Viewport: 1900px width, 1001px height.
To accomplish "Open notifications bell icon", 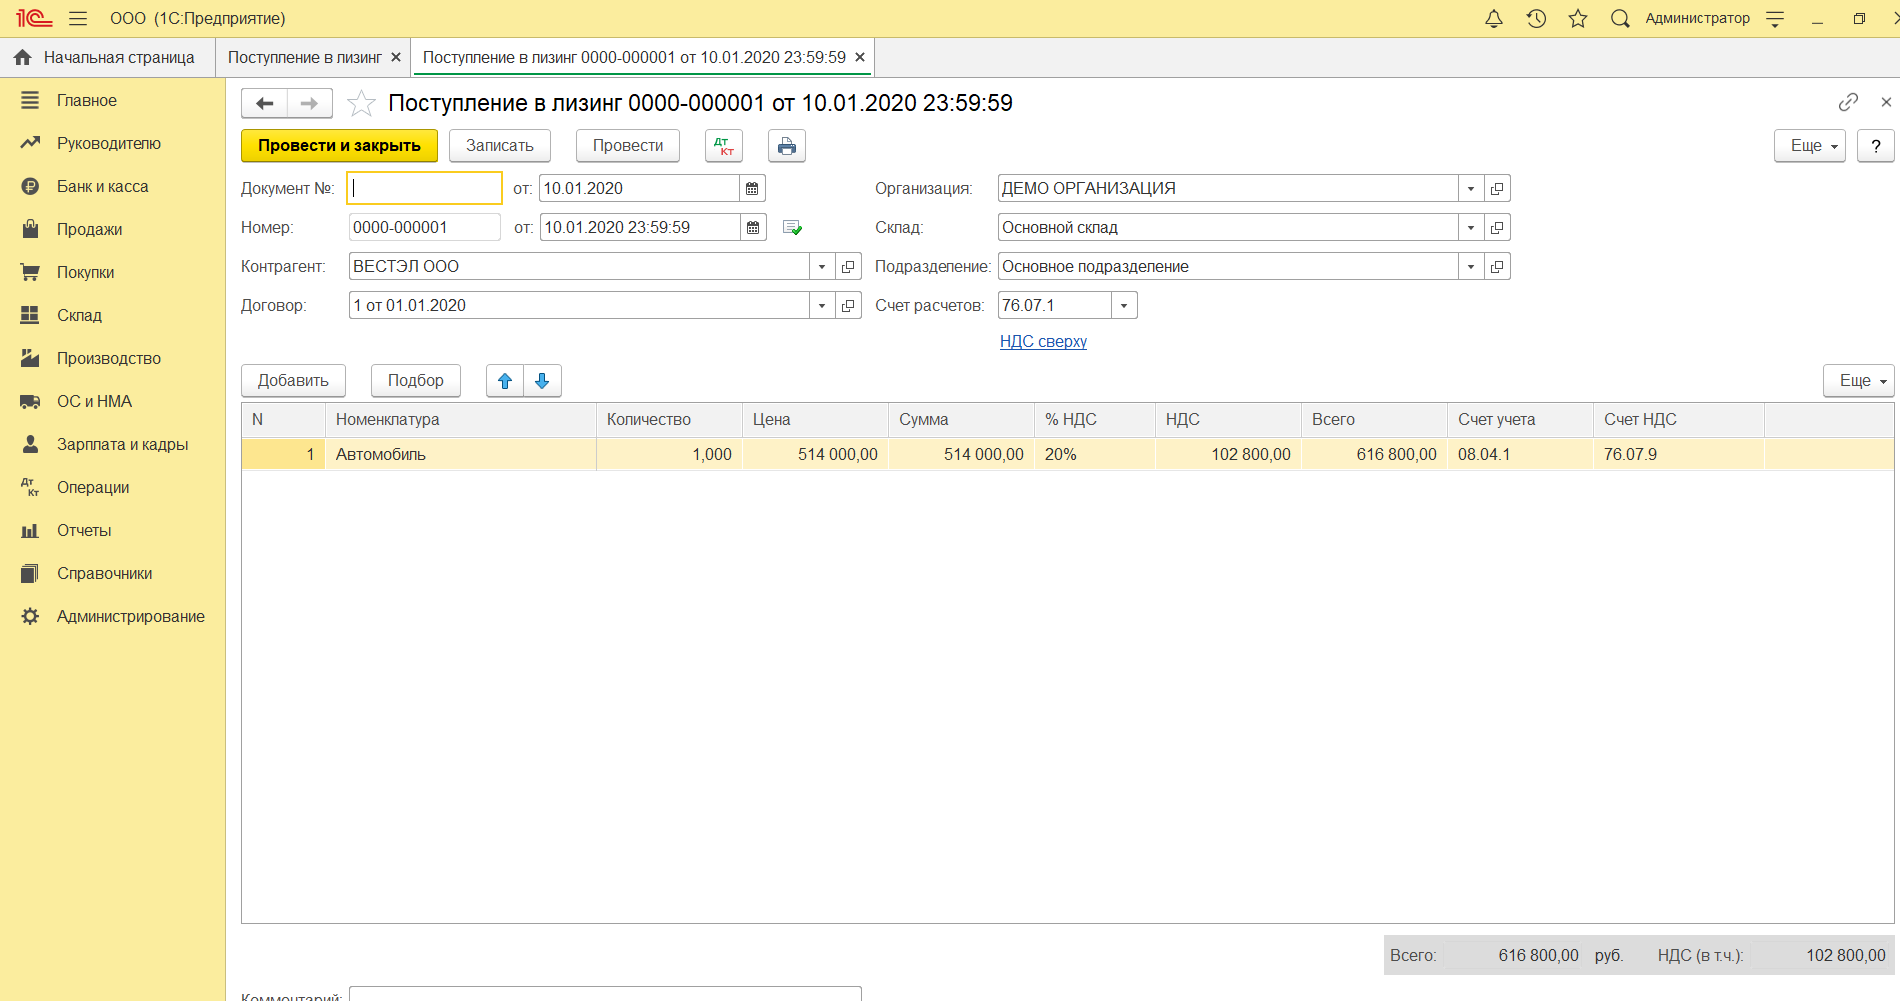I will (x=1493, y=19).
